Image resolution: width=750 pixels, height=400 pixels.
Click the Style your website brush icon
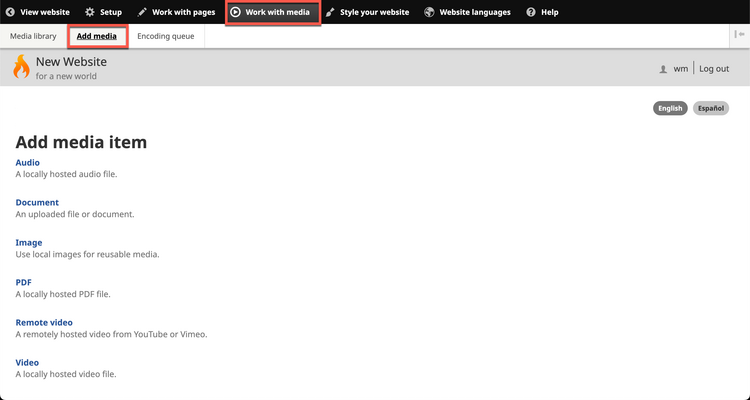coord(330,12)
